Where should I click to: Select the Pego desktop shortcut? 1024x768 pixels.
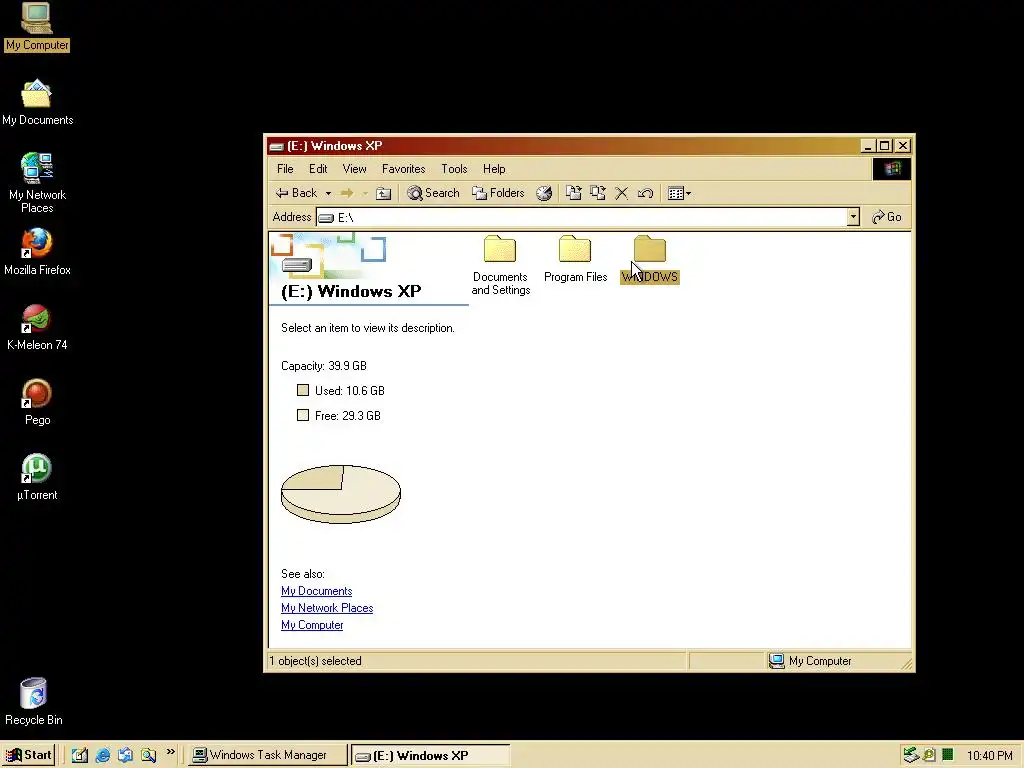pos(37,402)
